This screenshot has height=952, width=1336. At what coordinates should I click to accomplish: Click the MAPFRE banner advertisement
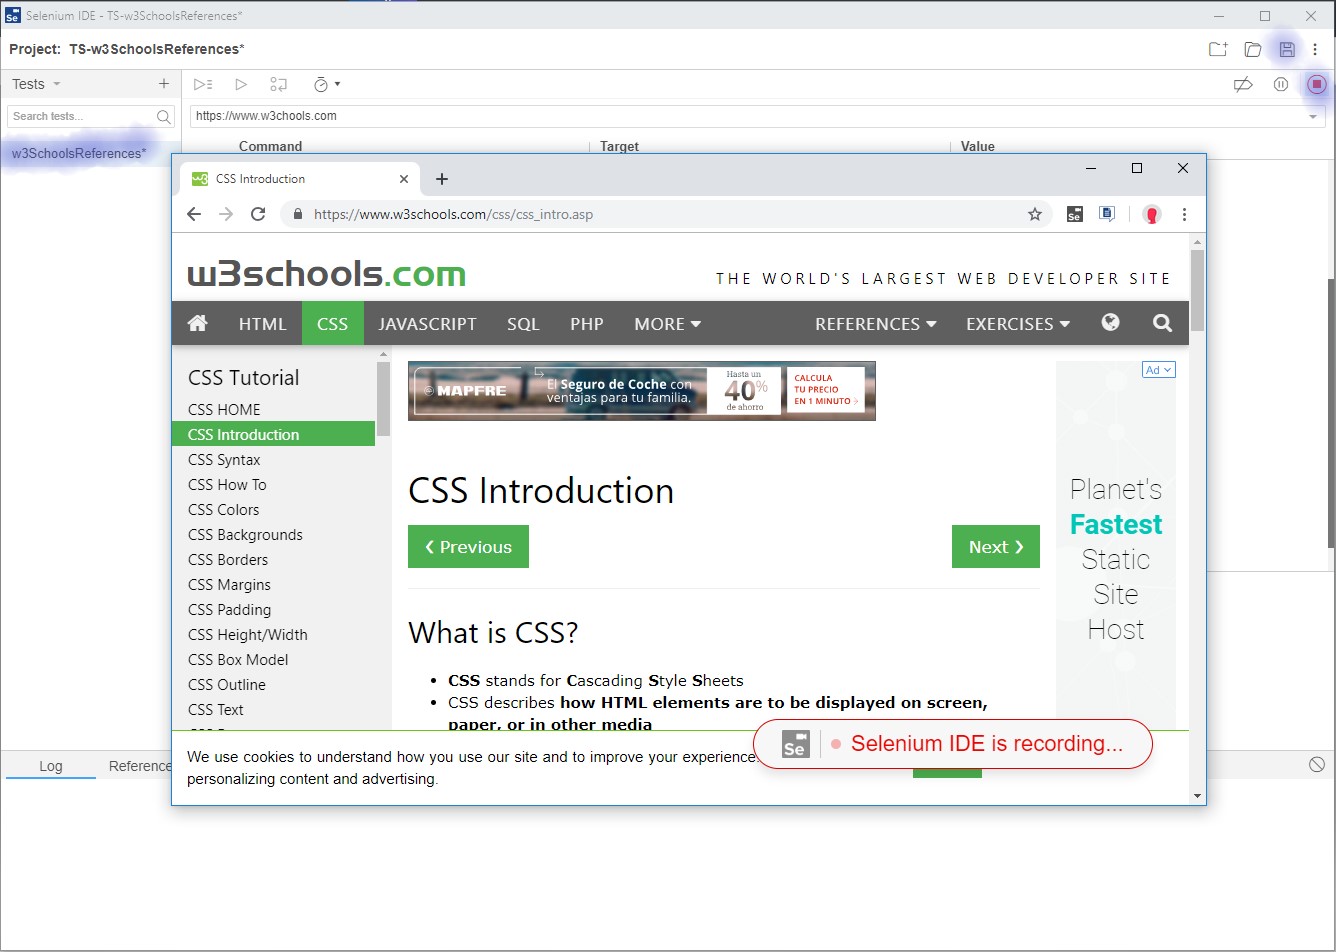(642, 391)
